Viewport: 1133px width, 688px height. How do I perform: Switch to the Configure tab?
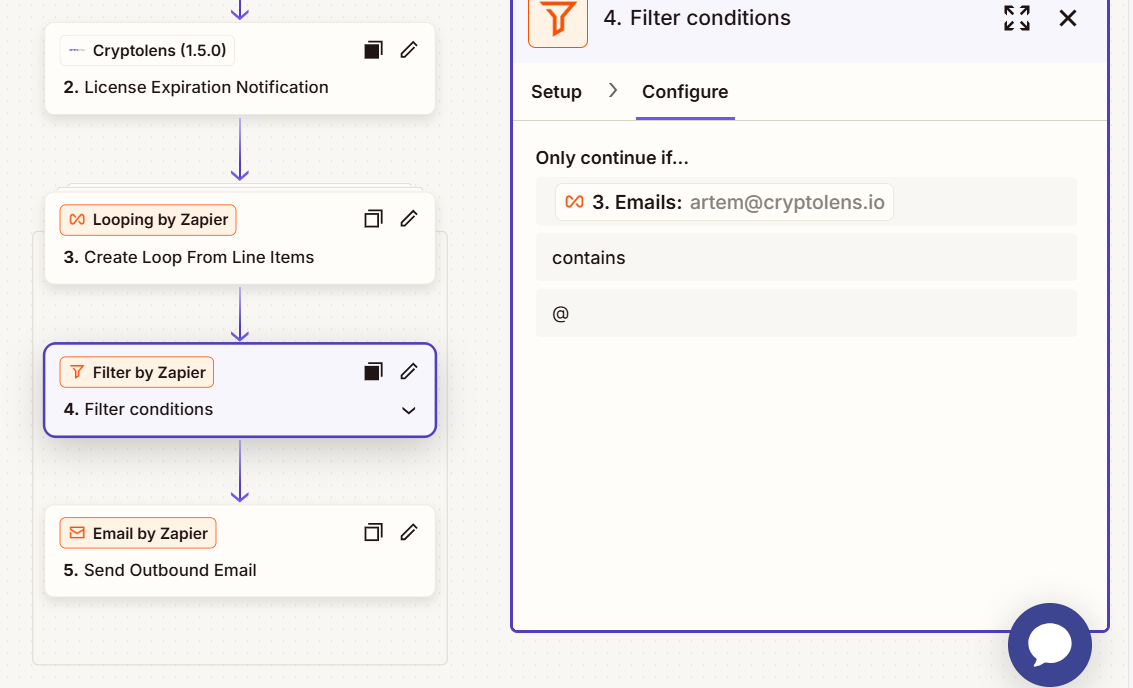pos(685,92)
